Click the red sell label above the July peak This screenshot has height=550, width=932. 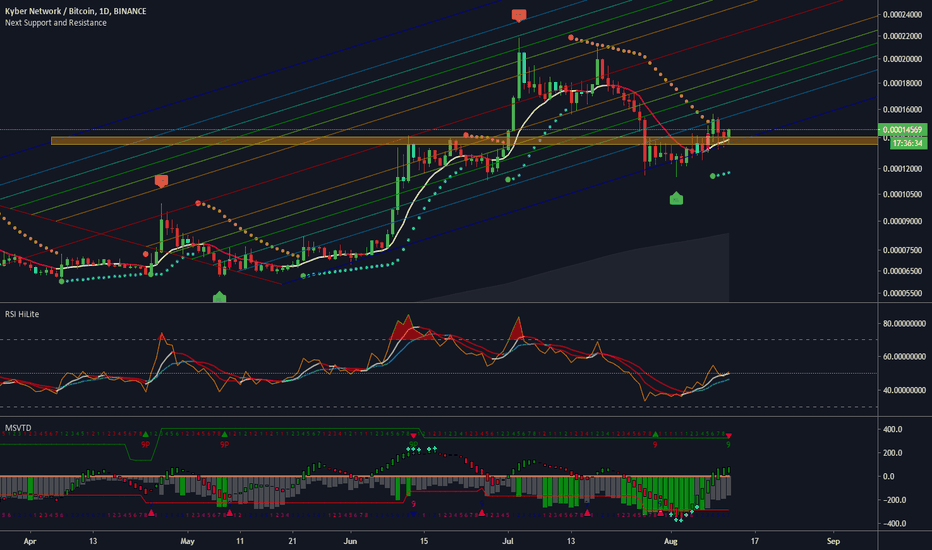519,15
